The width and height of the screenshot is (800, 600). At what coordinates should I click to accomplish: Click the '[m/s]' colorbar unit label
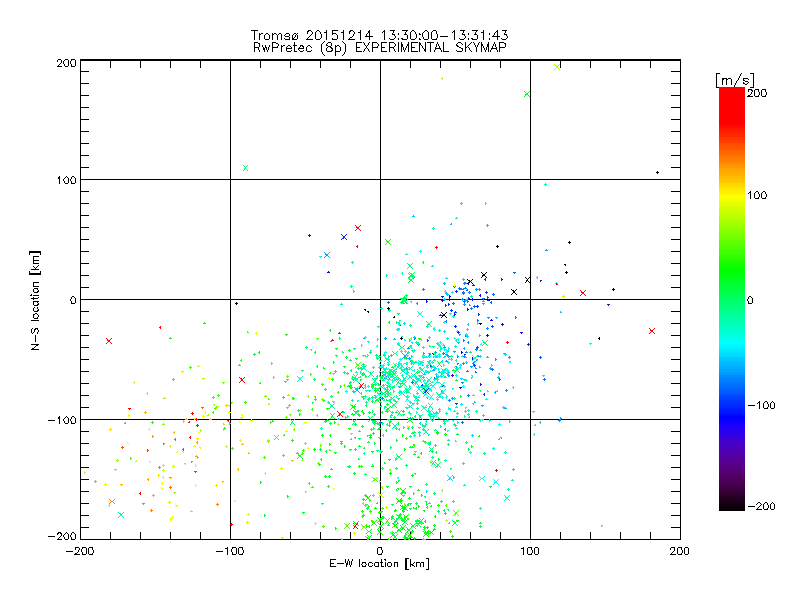pos(735,80)
